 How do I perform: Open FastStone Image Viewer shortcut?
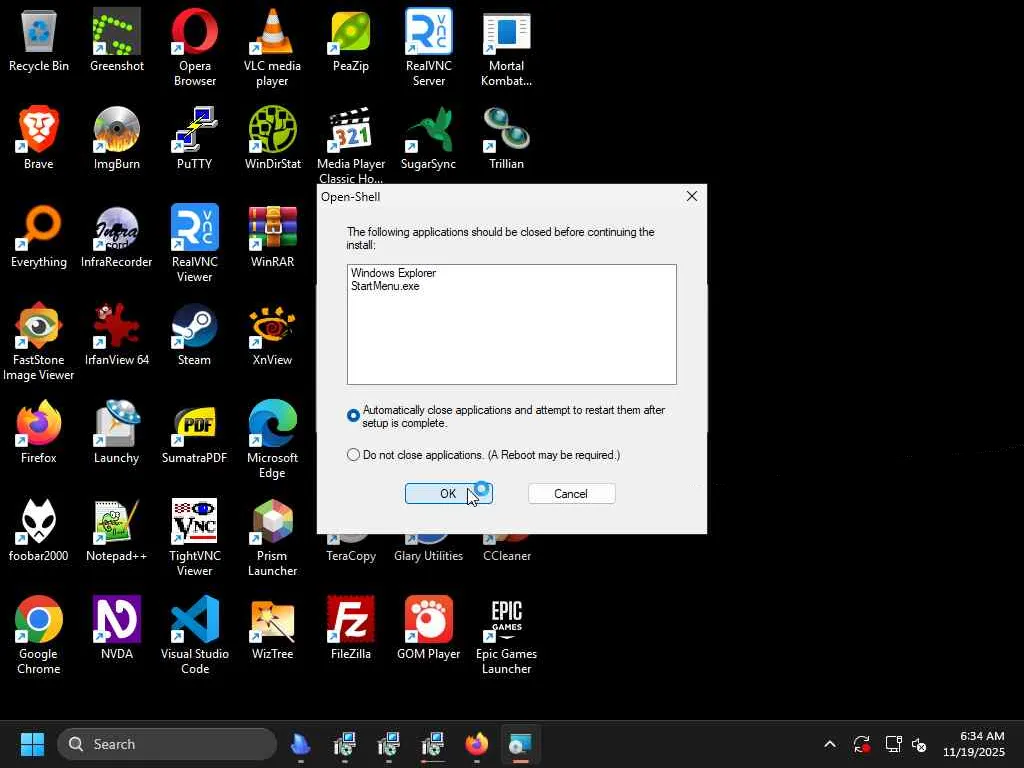pos(39,341)
